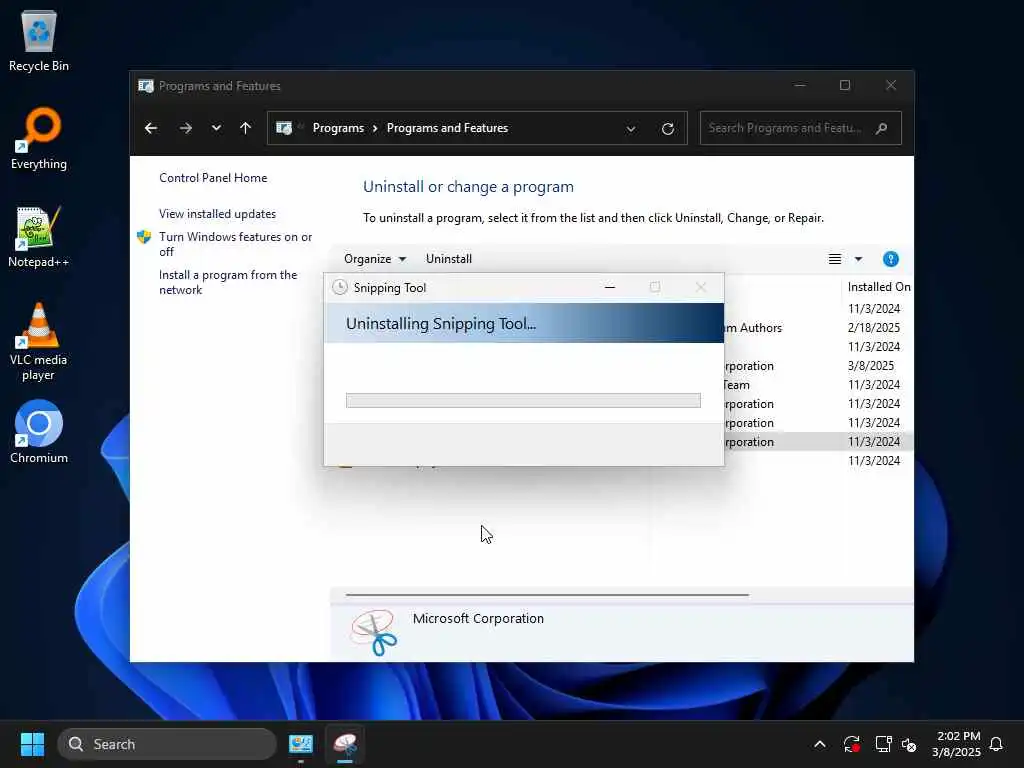Select Programs and Features breadcrumb
This screenshot has height=768, width=1024.
447,128
